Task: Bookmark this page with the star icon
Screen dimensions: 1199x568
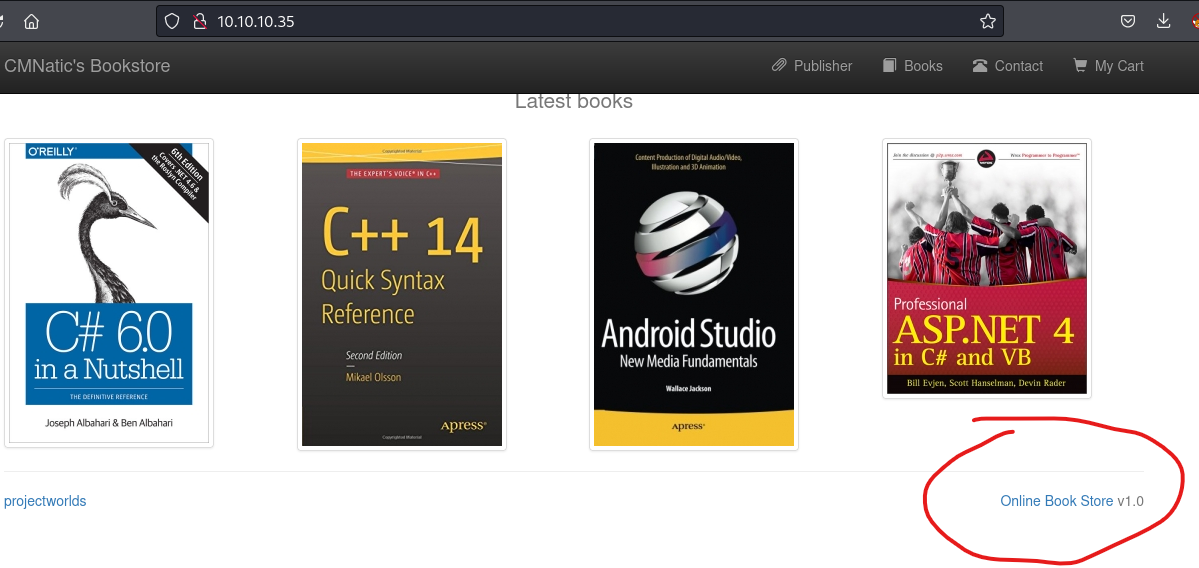Action: [988, 21]
